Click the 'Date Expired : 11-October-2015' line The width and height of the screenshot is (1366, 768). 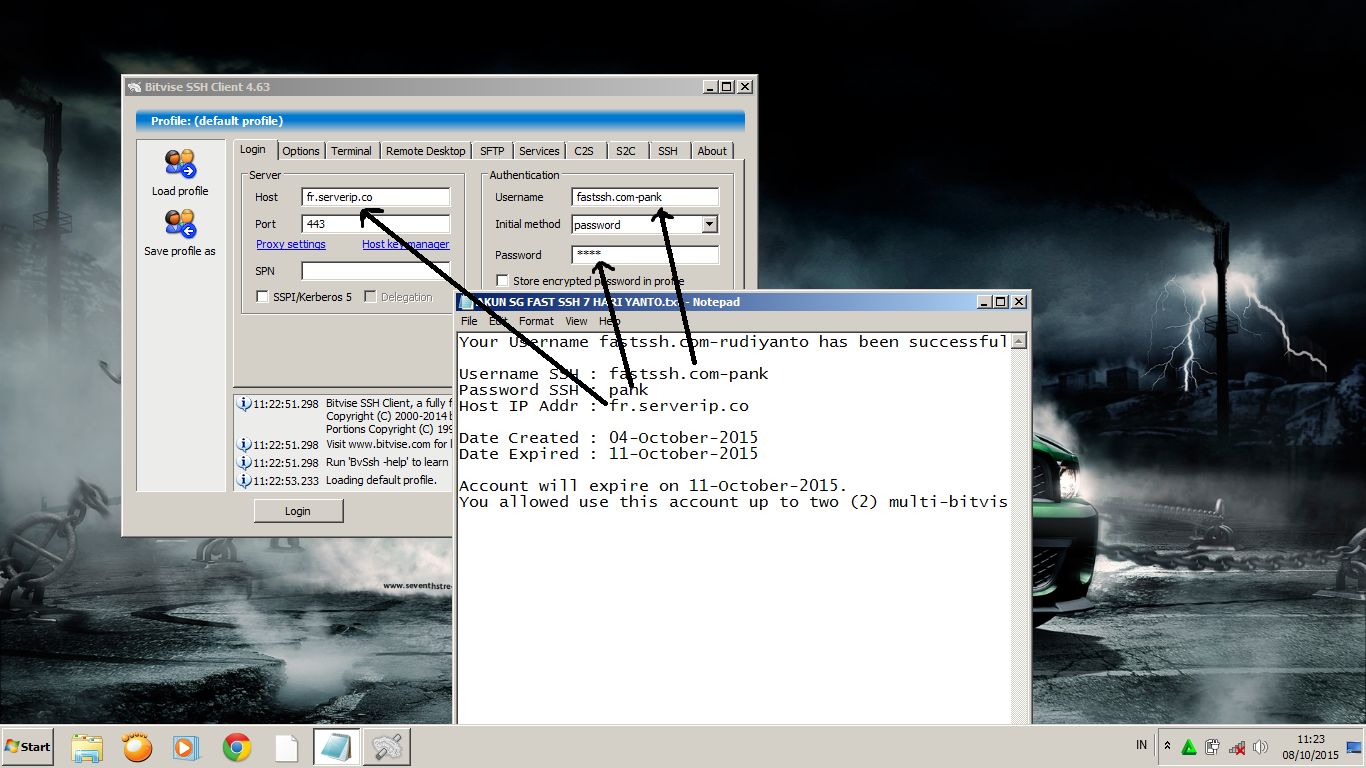pyautogui.click(x=609, y=454)
